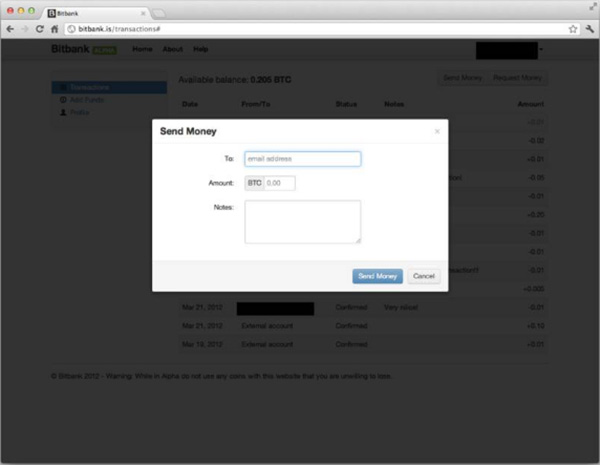Click the Available balance 0.205 BTC text

click(x=235, y=80)
